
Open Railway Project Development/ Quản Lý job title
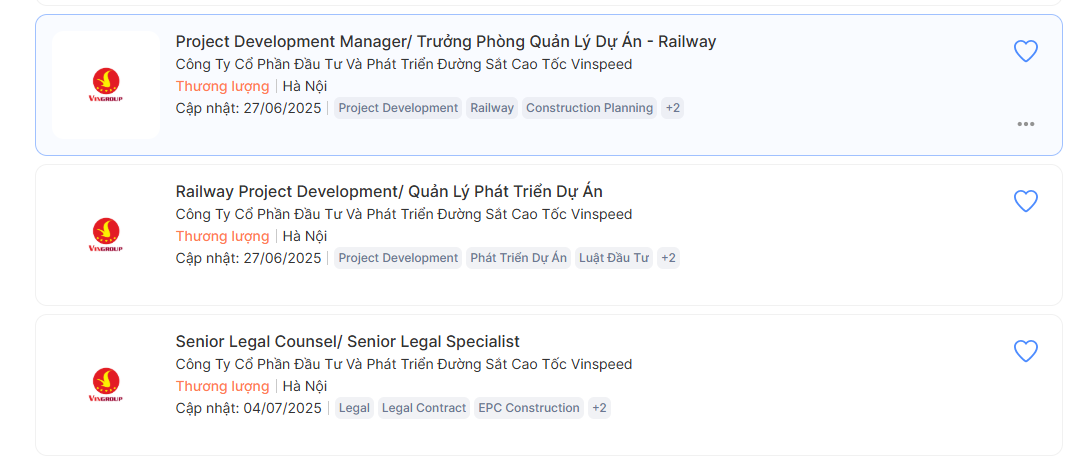click(389, 192)
